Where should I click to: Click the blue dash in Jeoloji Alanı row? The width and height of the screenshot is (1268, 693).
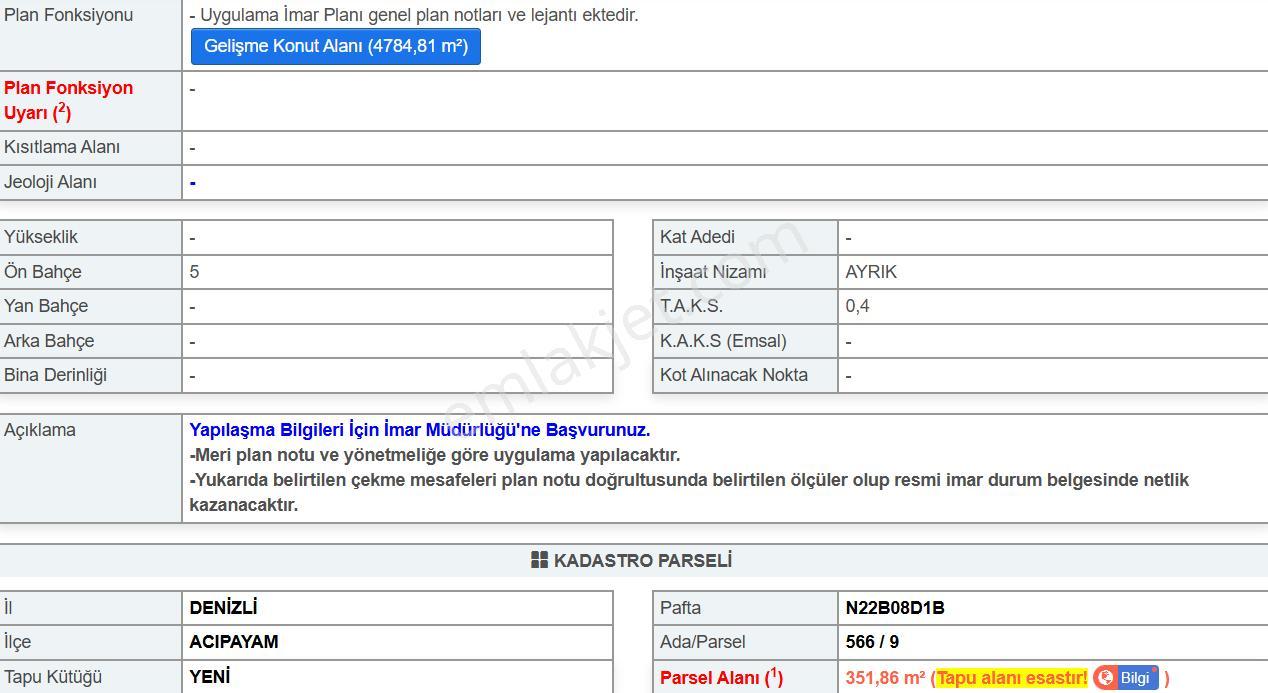192,182
